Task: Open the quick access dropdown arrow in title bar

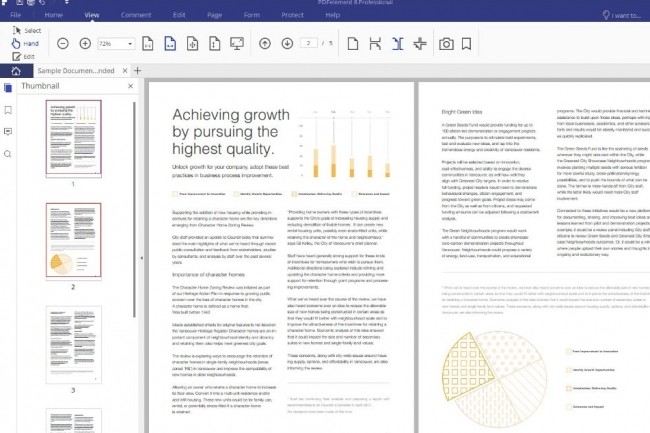Action: coord(66,2)
